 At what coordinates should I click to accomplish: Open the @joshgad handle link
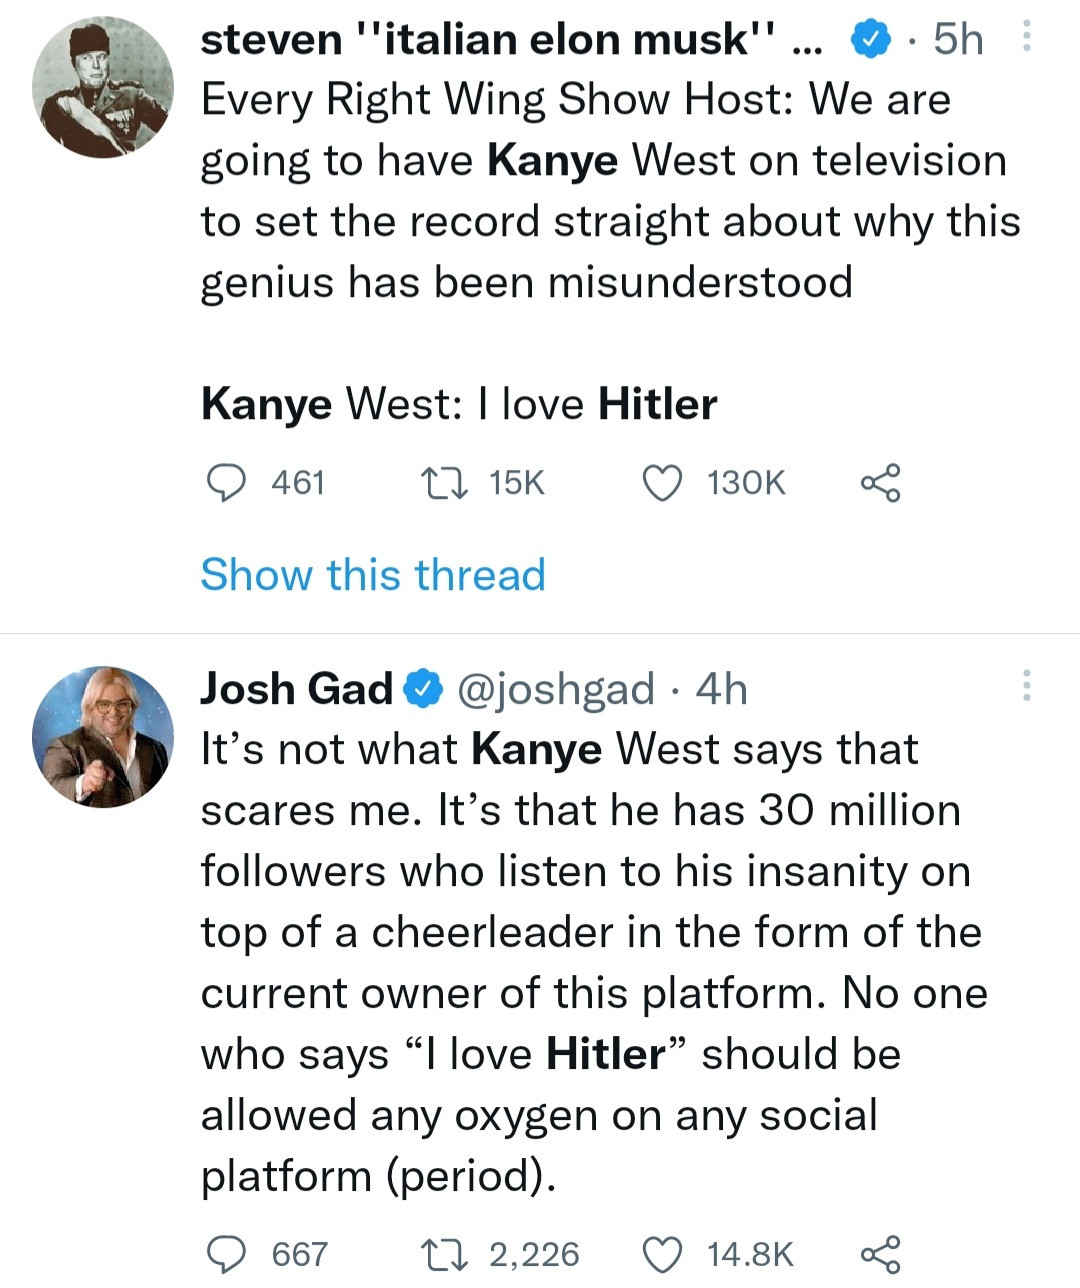pos(555,689)
